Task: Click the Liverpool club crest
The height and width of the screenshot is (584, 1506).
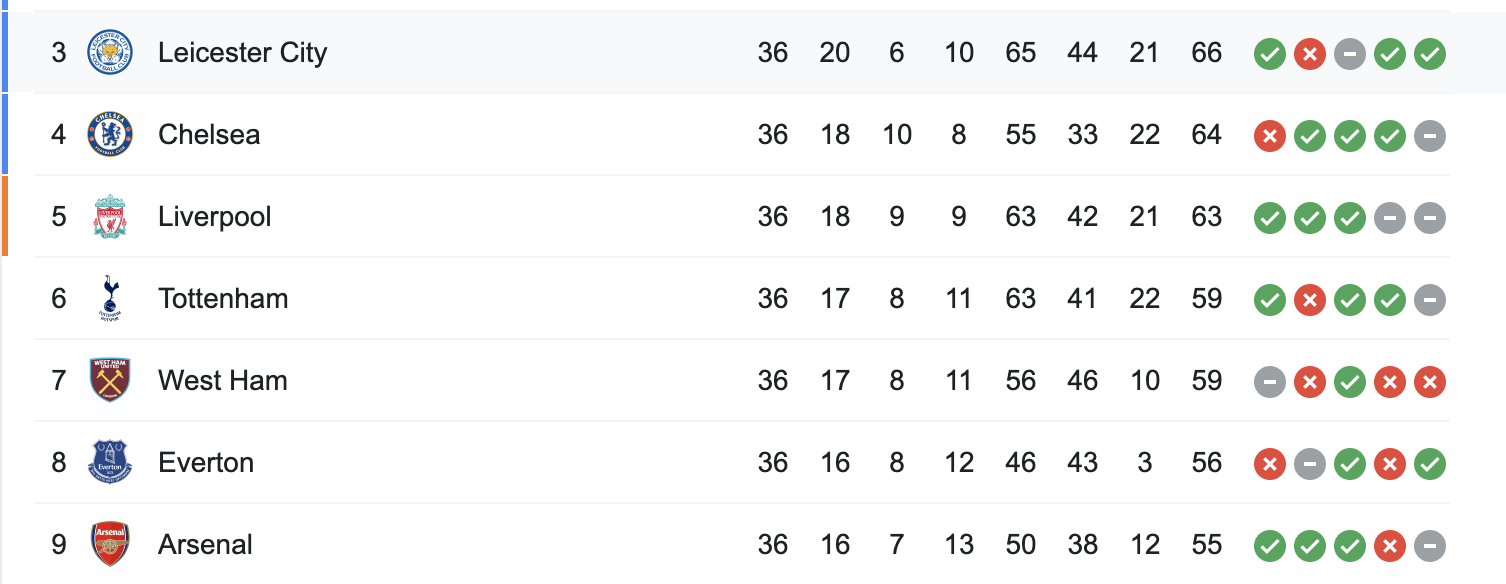Action: click(x=110, y=216)
